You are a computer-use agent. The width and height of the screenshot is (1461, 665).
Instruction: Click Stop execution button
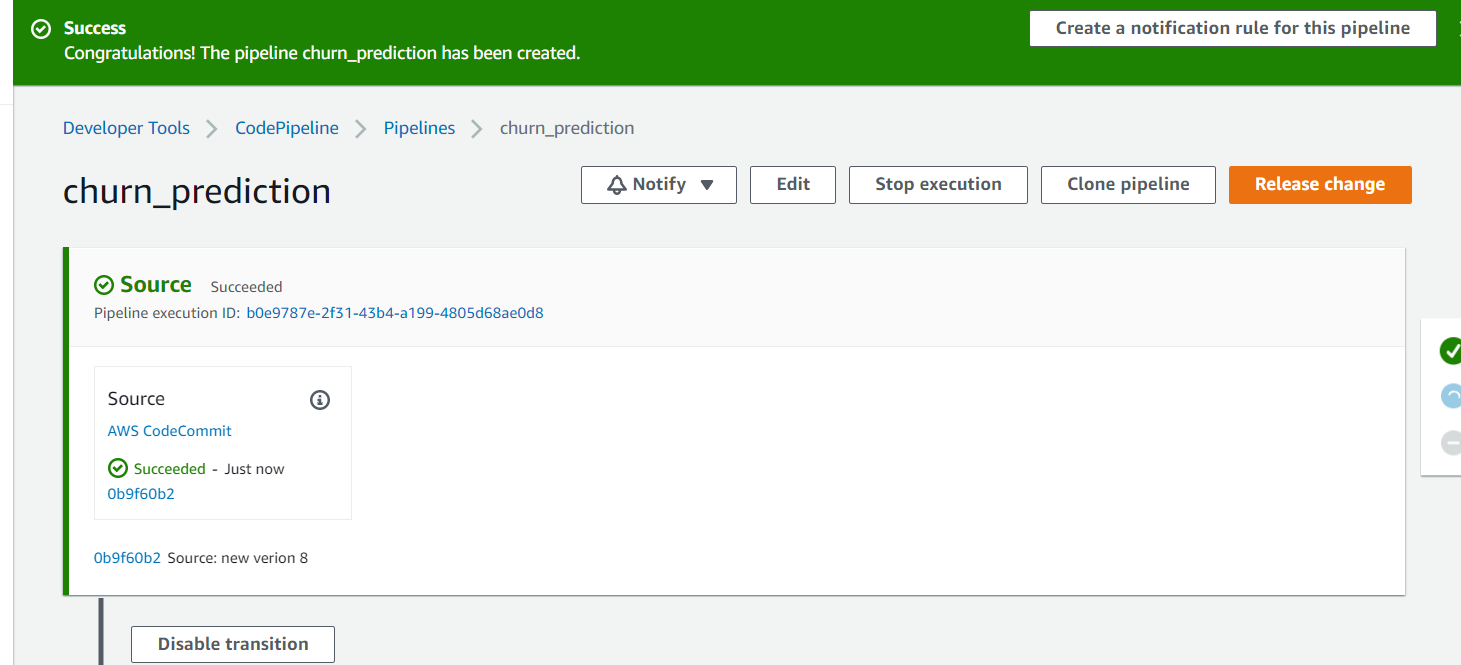(x=938, y=185)
